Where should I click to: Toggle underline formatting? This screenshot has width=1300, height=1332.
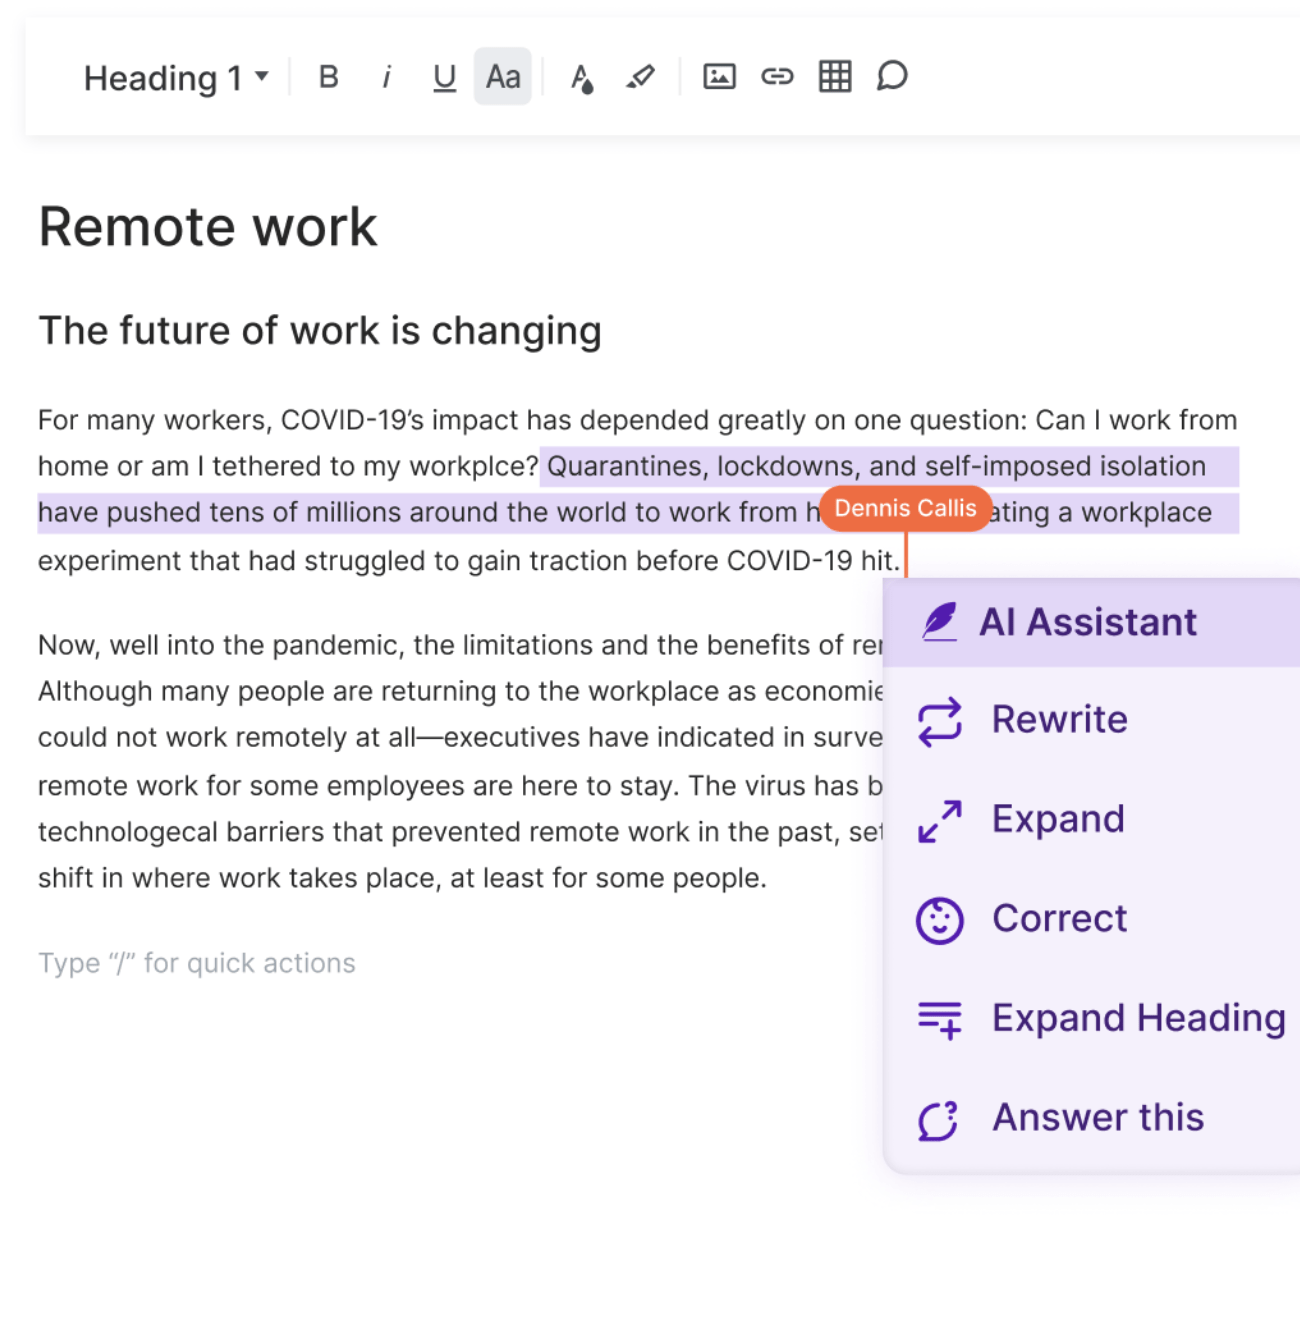coord(444,77)
